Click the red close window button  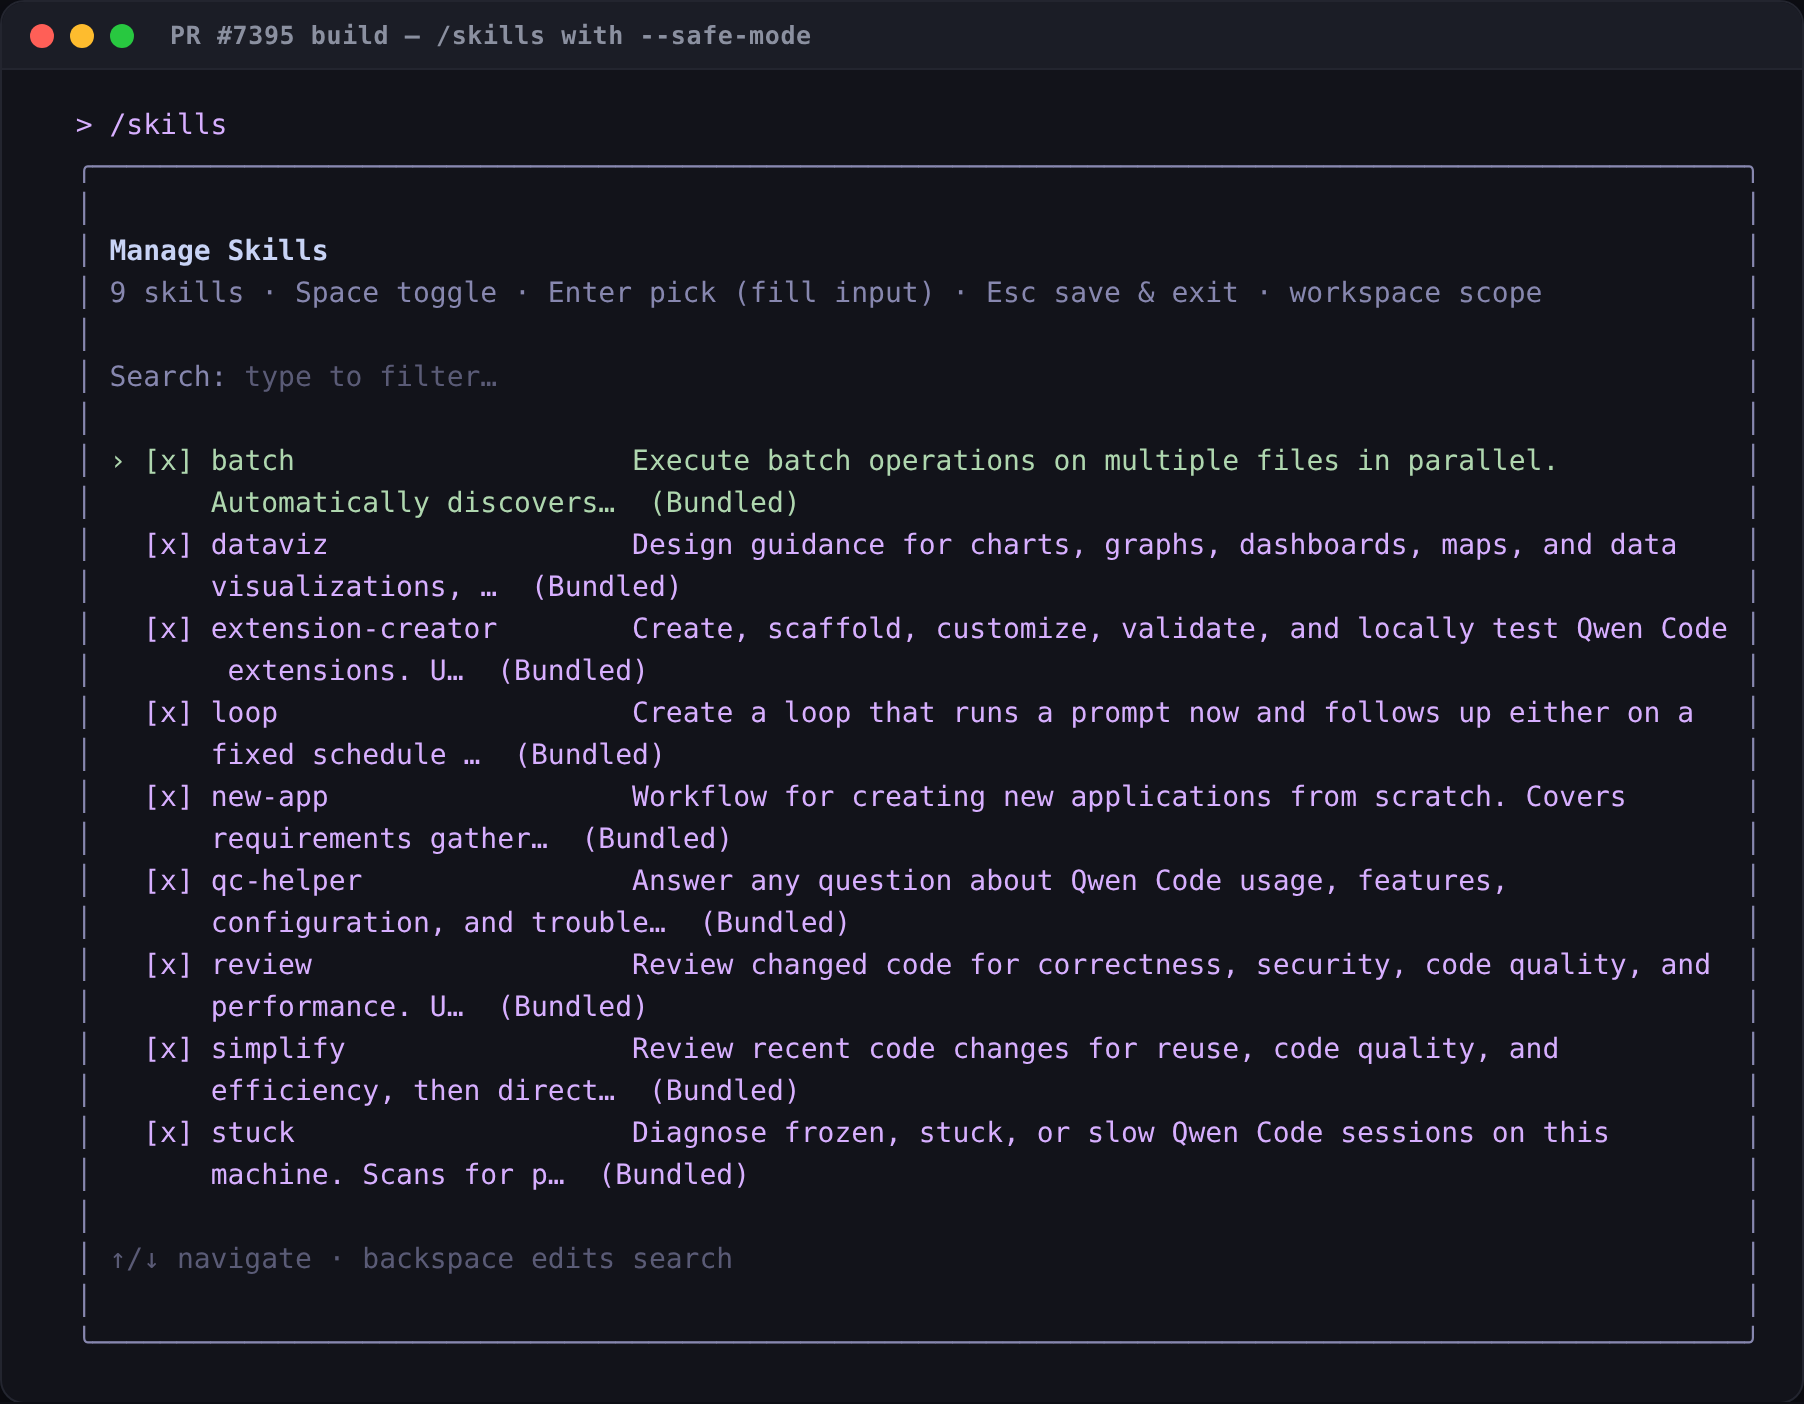tap(42, 36)
